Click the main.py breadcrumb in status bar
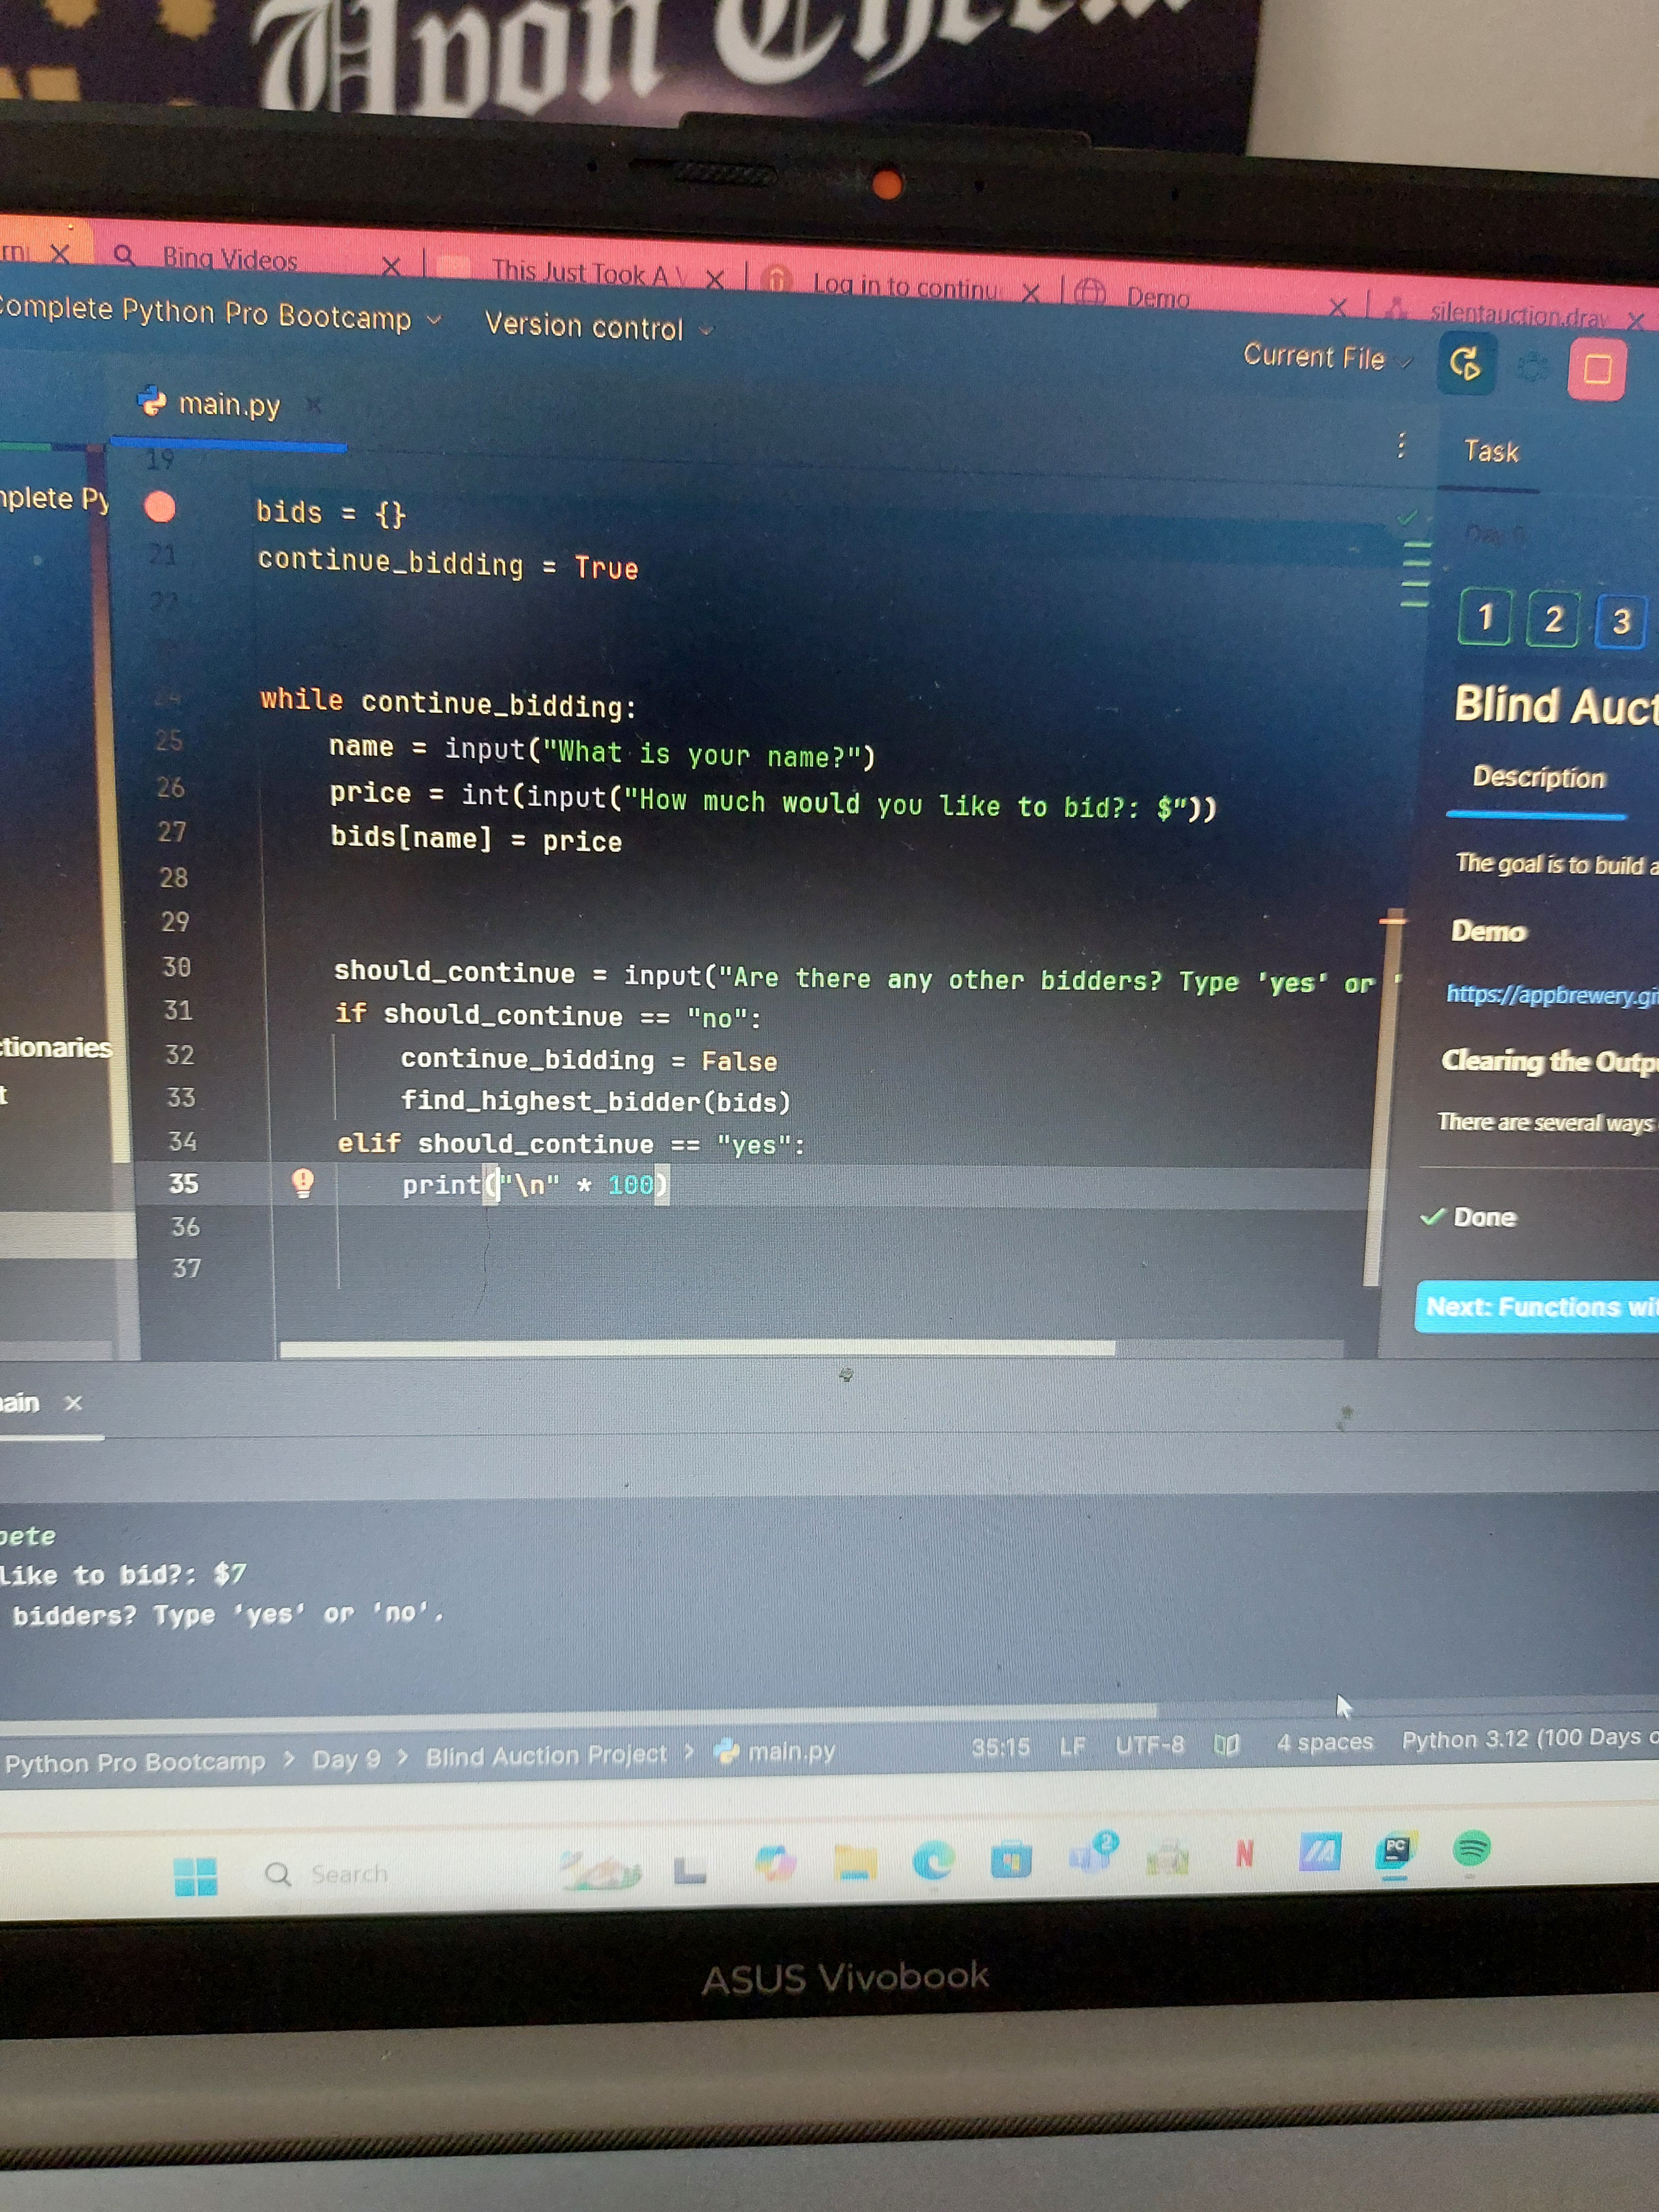Image resolution: width=1659 pixels, height=2212 pixels. point(776,1752)
